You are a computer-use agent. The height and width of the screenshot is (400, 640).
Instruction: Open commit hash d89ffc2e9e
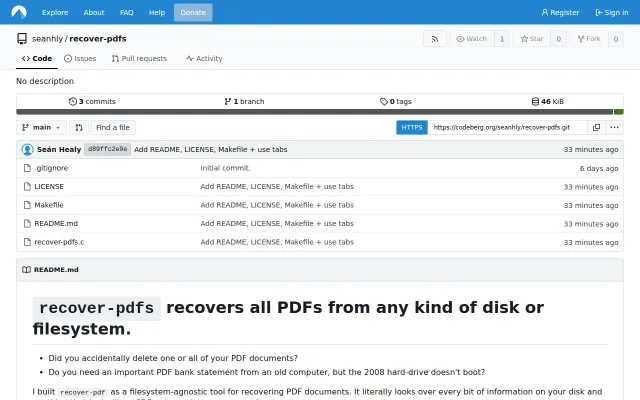coord(108,149)
